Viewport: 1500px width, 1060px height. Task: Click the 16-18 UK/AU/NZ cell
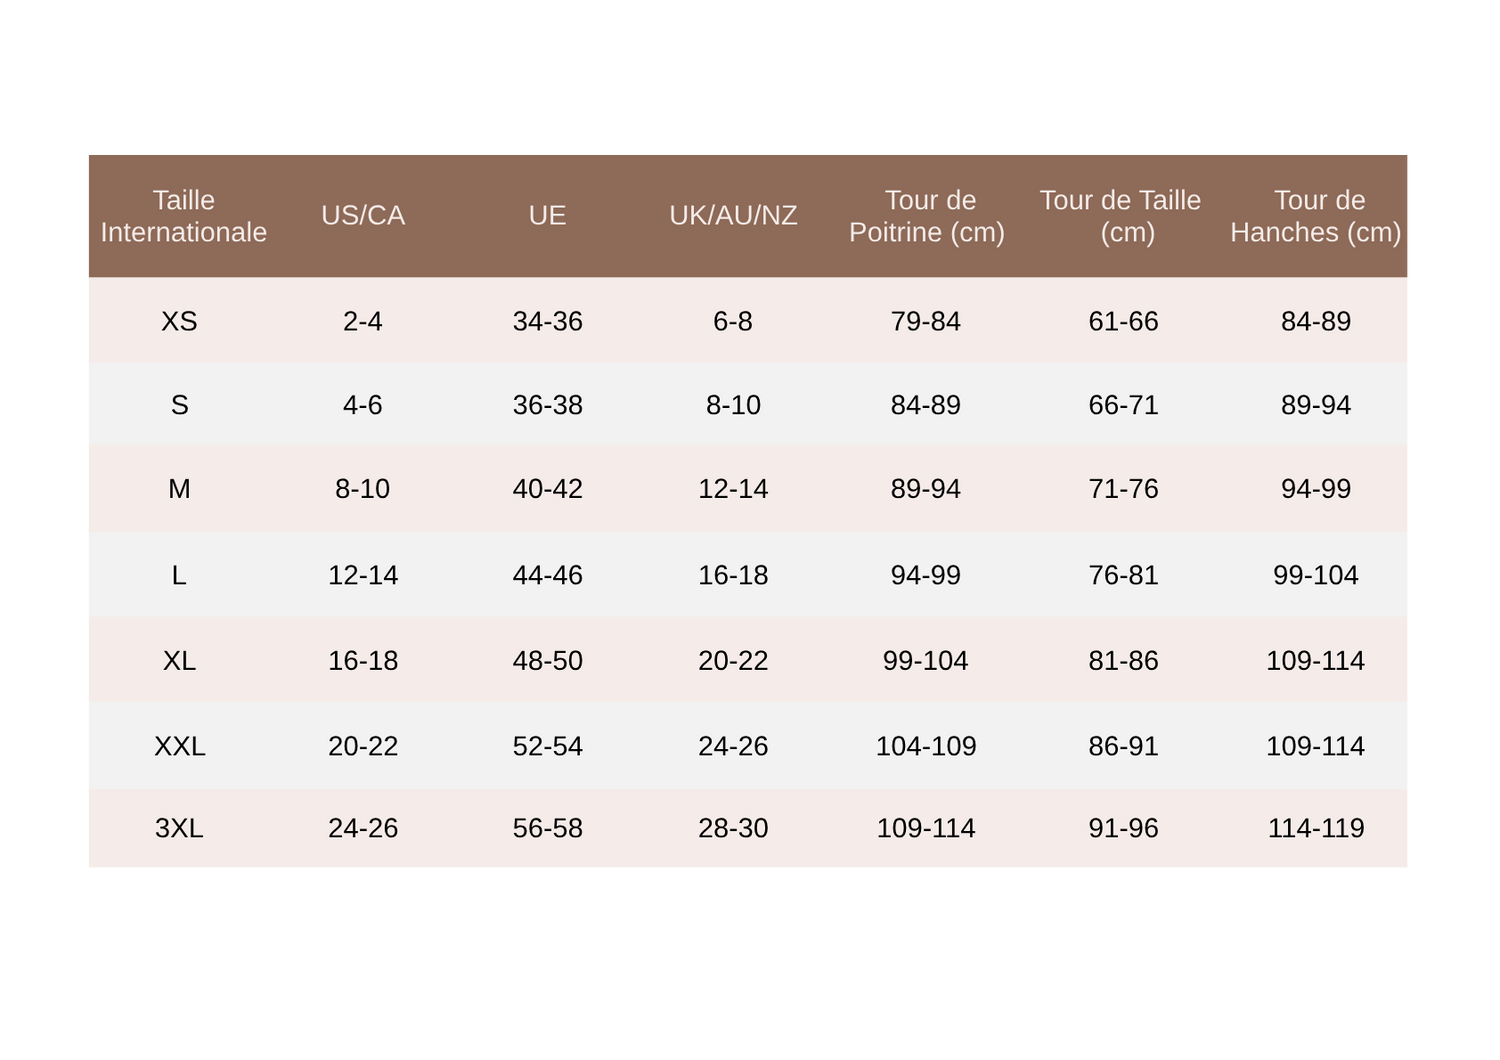click(733, 575)
